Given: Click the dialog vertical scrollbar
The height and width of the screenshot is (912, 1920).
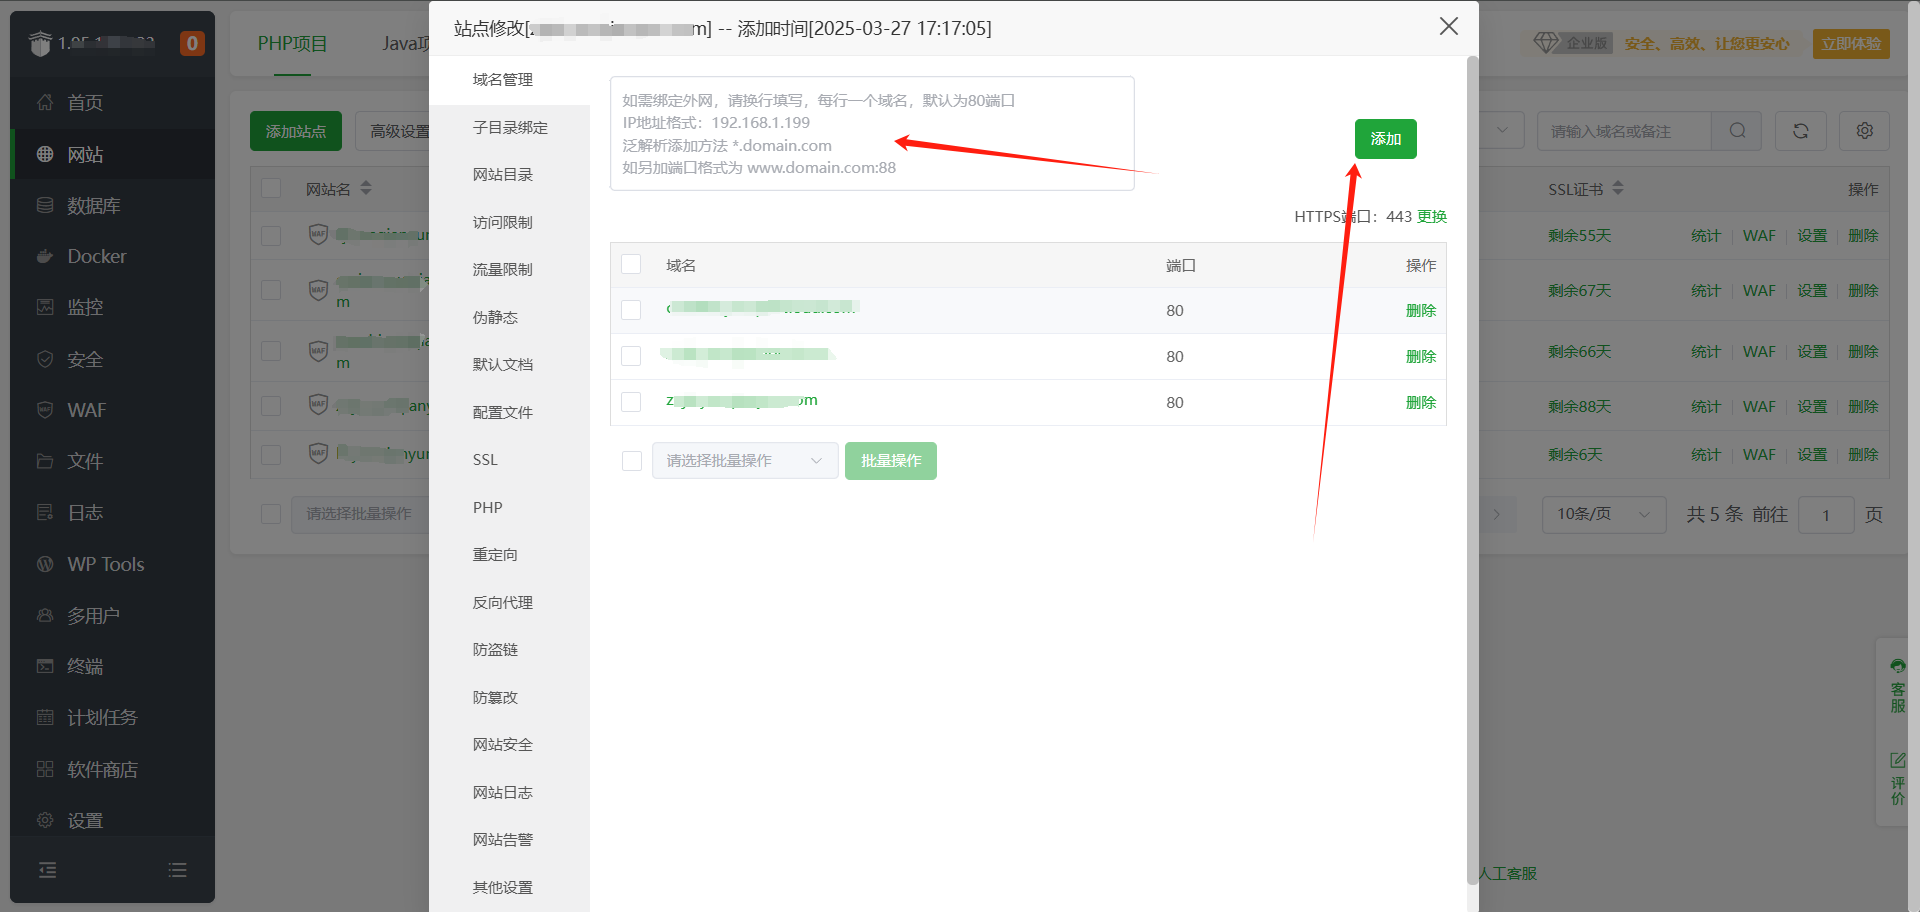Looking at the screenshot, I should coord(1472,470).
